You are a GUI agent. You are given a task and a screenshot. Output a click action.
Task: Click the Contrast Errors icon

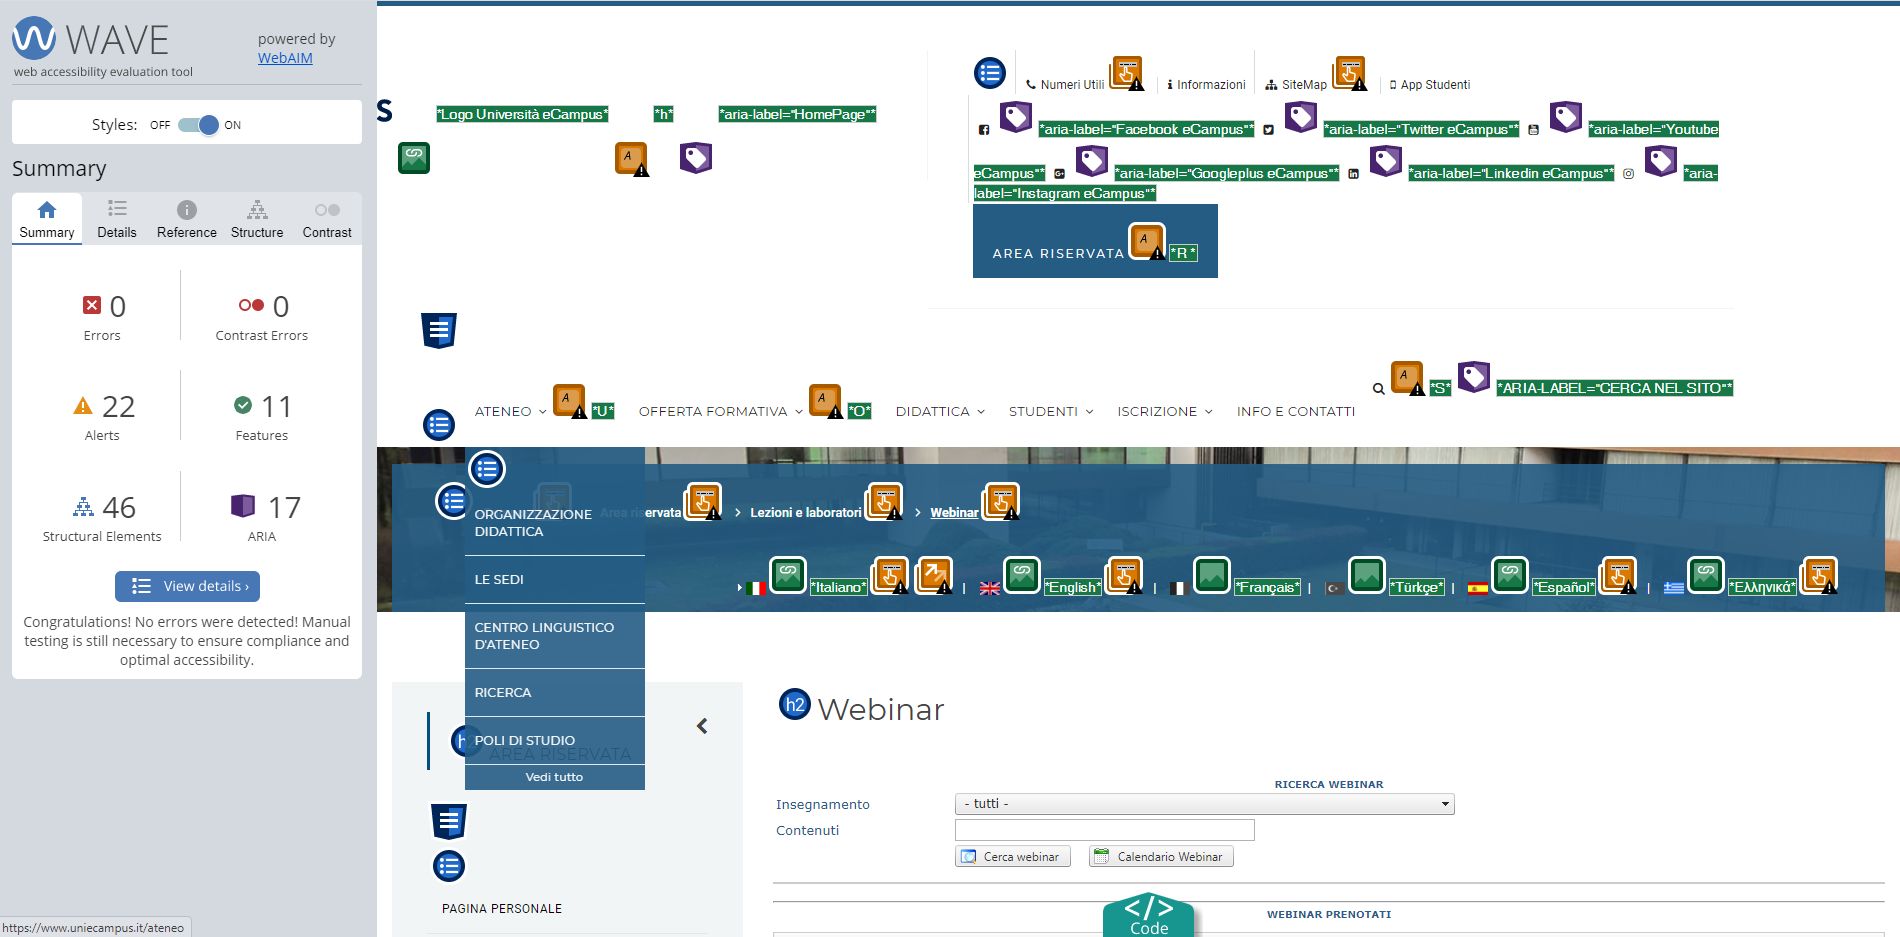[x=251, y=305]
